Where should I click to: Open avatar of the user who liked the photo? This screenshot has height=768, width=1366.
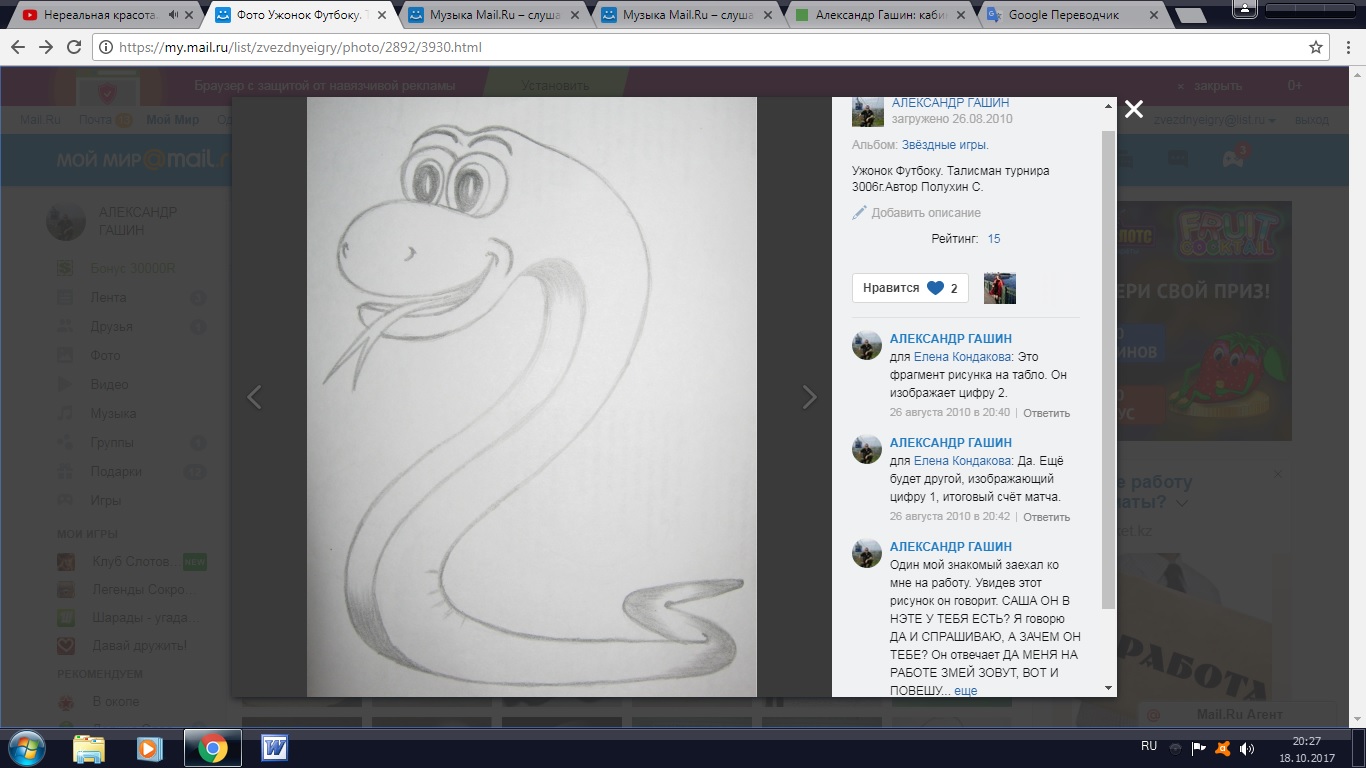click(1000, 288)
